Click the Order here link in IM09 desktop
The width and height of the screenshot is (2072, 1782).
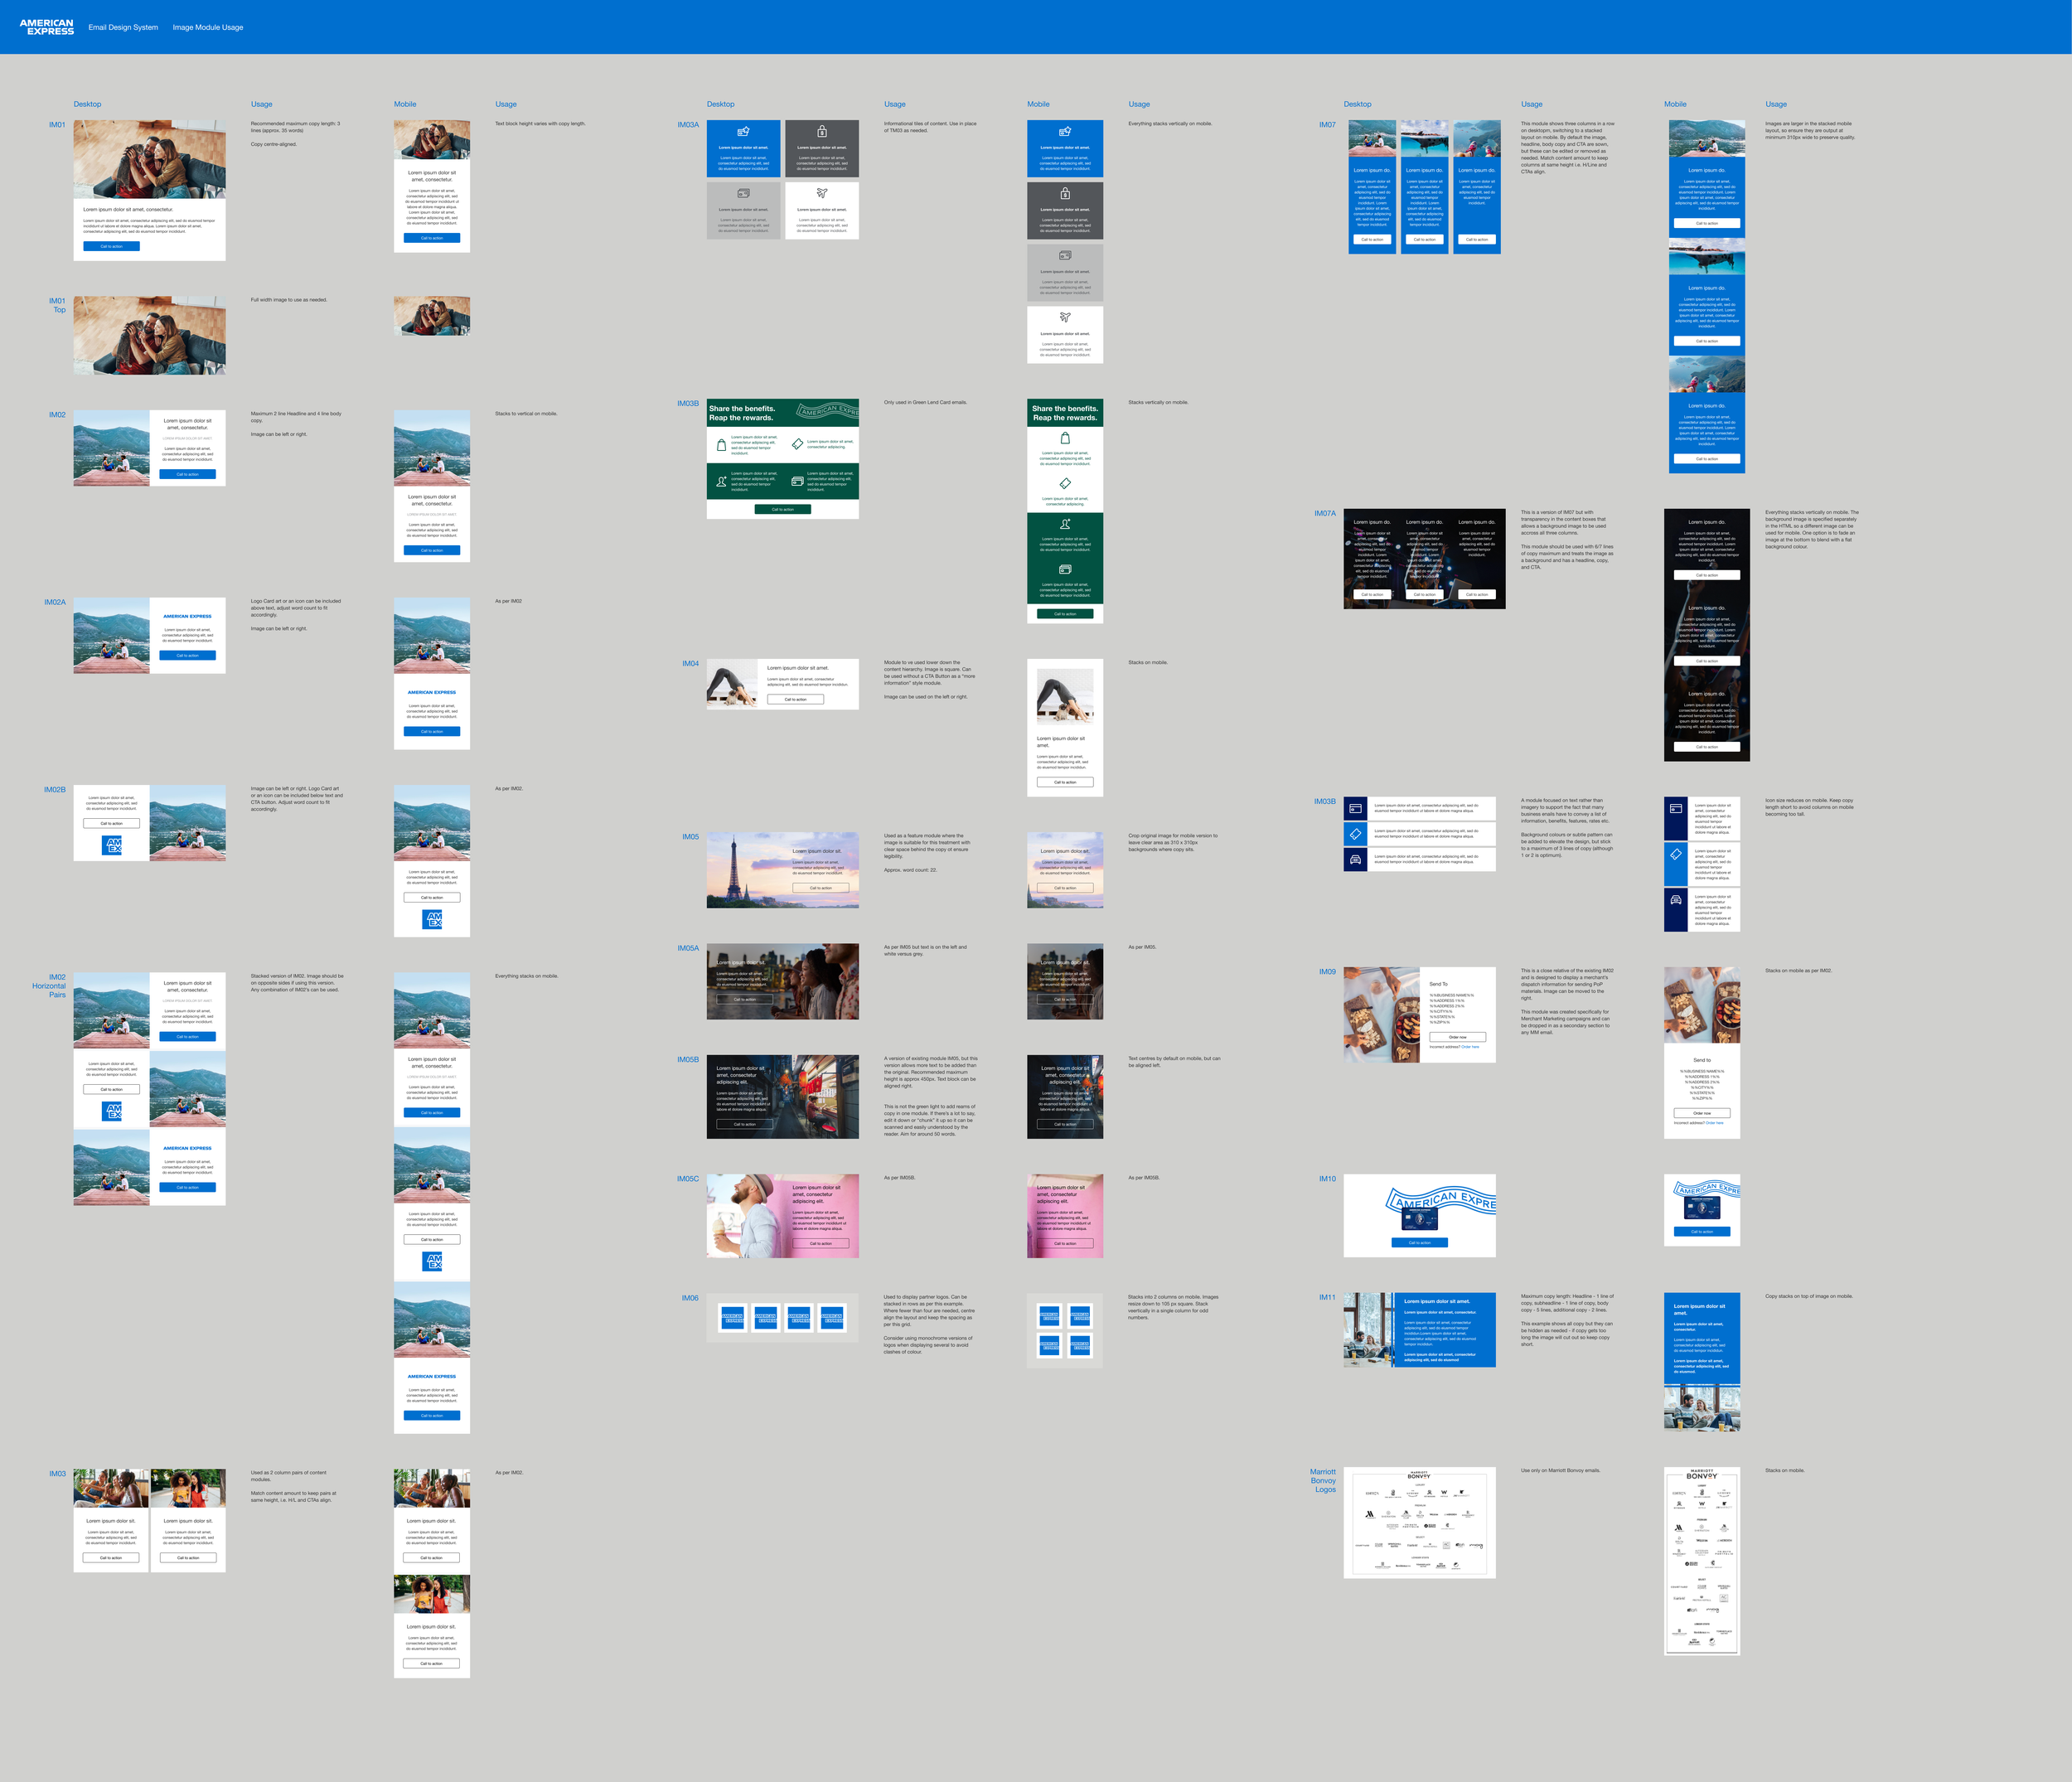pyautogui.click(x=1470, y=1047)
